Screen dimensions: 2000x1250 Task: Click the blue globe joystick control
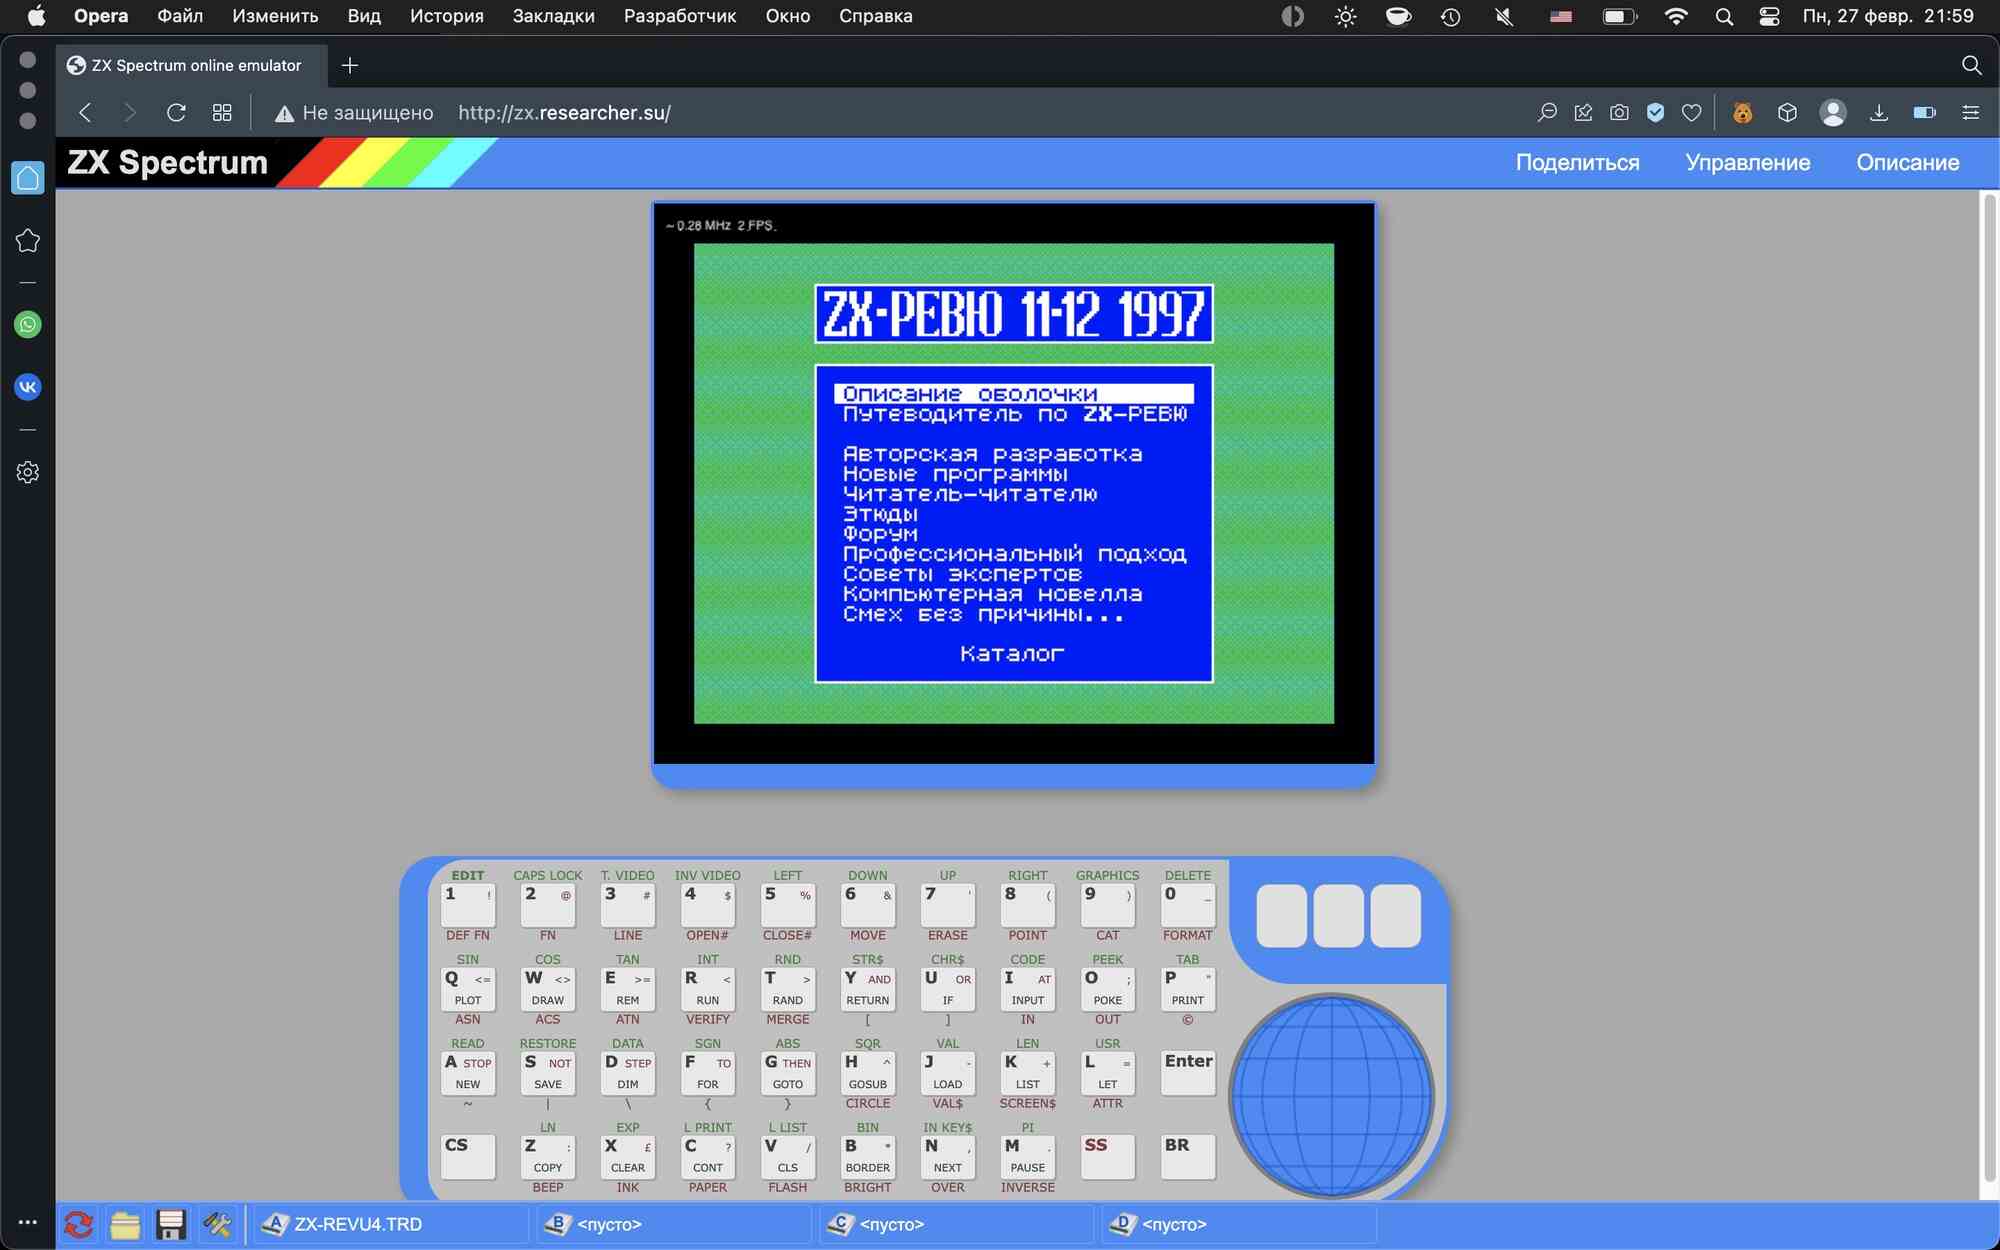click(1332, 1096)
